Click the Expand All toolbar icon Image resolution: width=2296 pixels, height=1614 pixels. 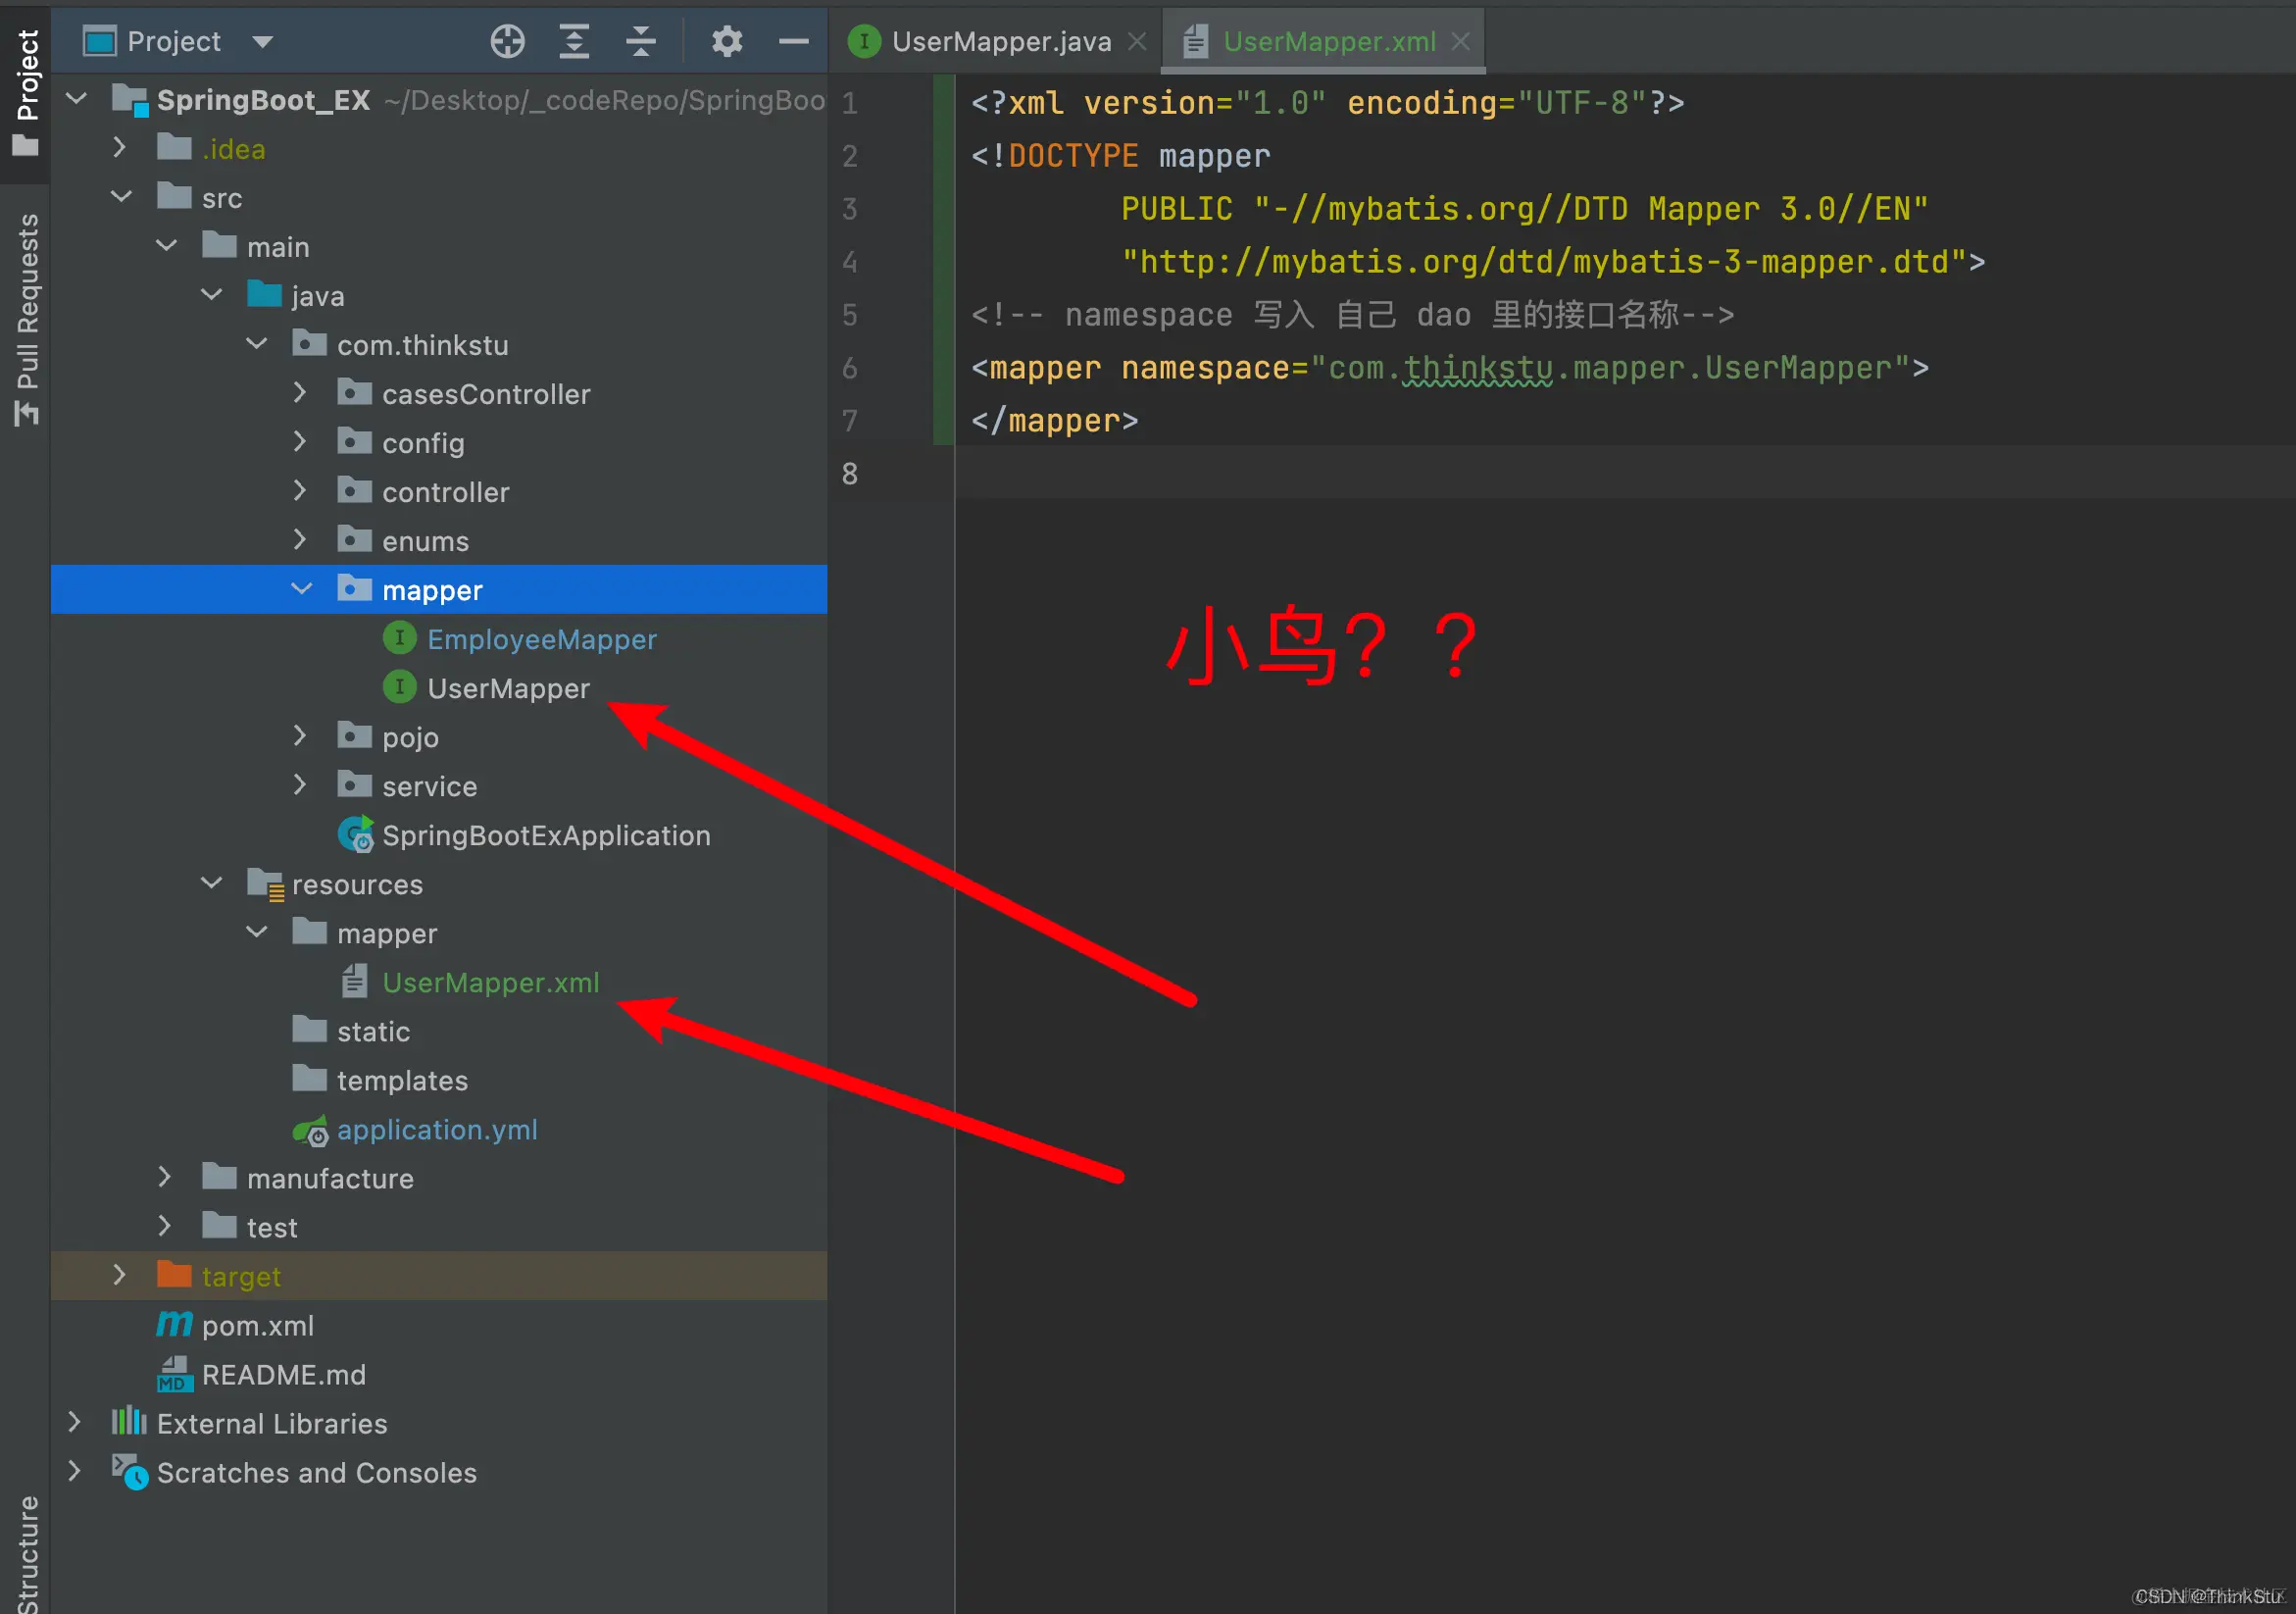click(x=574, y=41)
